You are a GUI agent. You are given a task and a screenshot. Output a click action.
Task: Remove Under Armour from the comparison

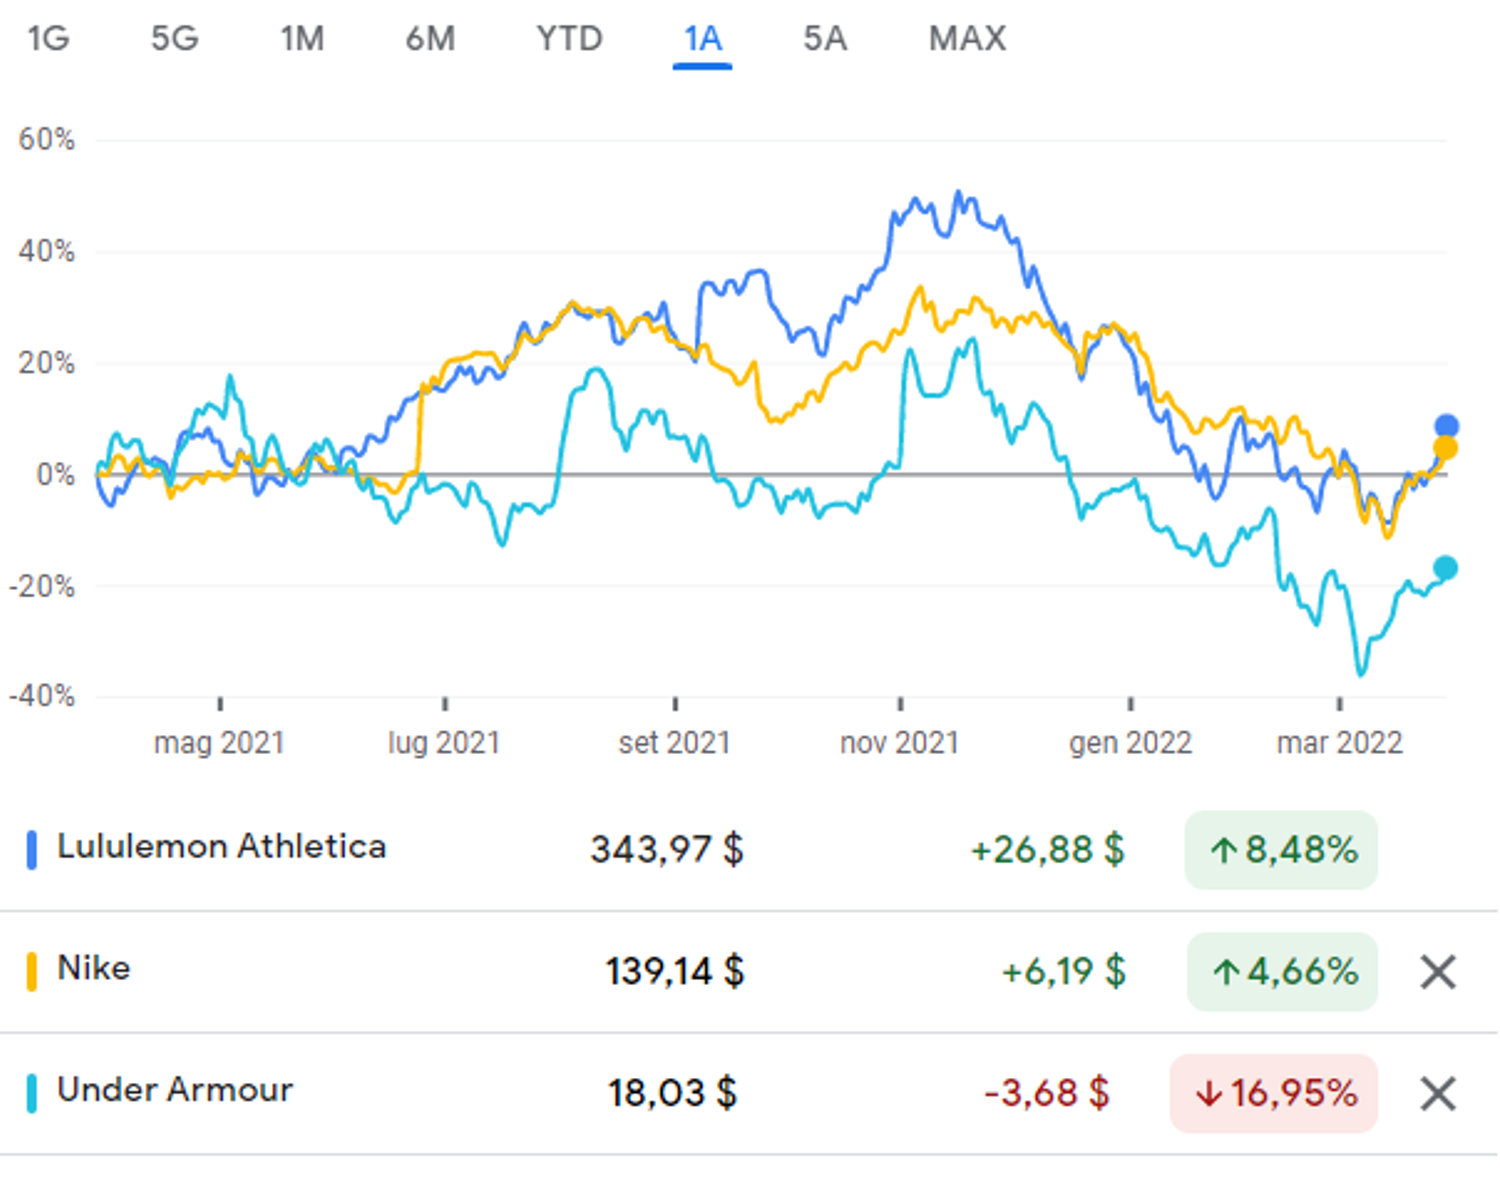pyautogui.click(x=1438, y=1093)
